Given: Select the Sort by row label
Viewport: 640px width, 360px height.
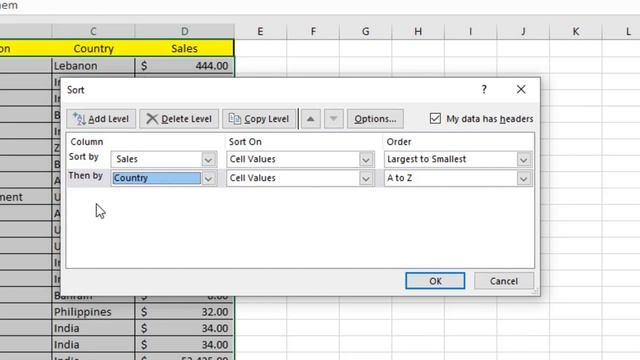Looking at the screenshot, I should point(84,157).
